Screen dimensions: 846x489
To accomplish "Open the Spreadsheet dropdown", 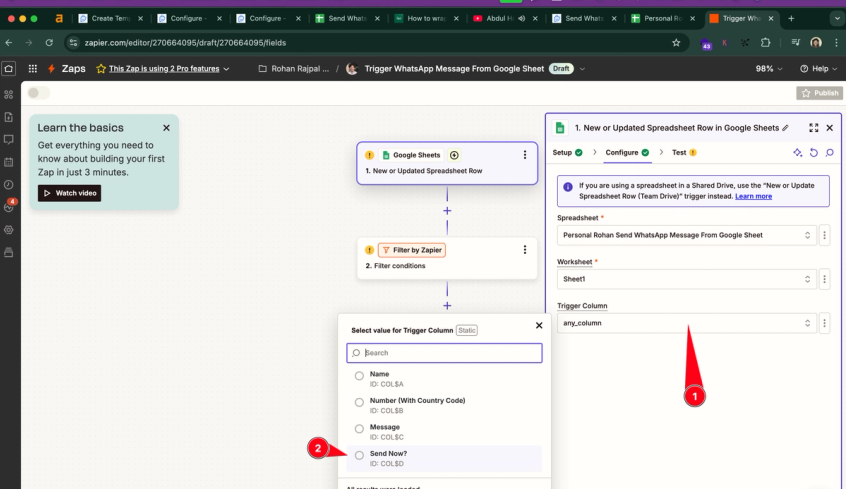I will pyautogui.click(x=686, y=235).
